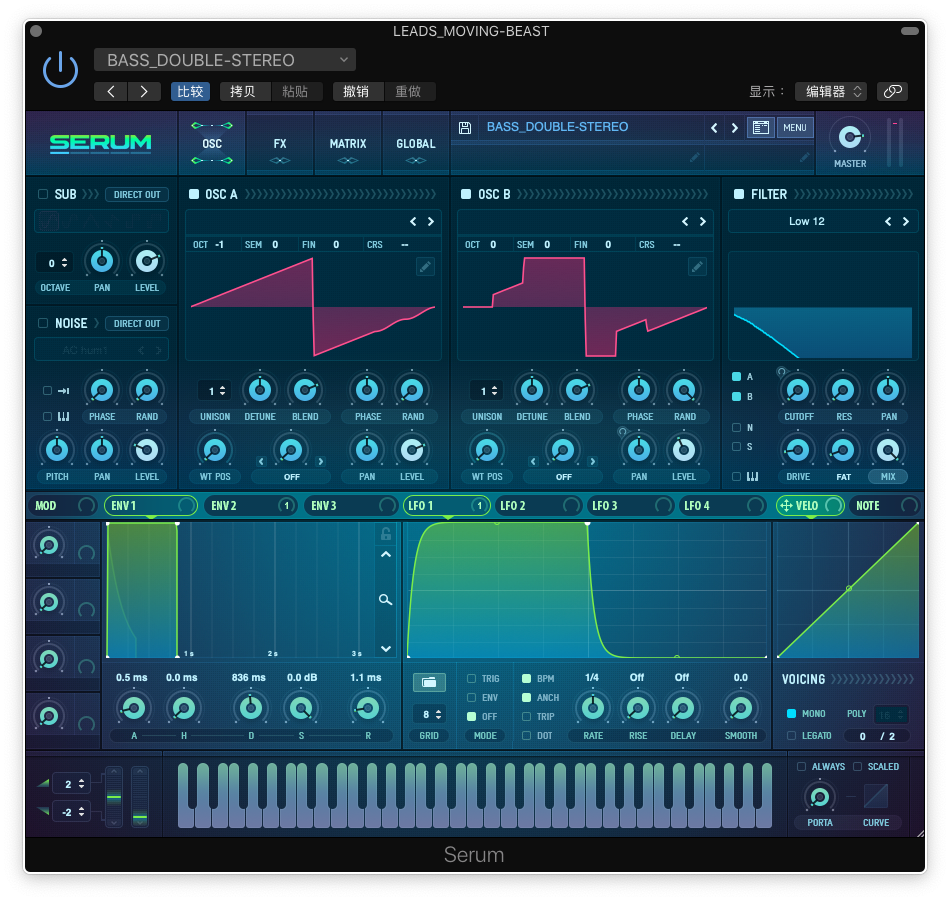The width and height of the screenshot is (950, 901).
Task: Open the preset browser icon next to MENU
Action: coord(760,127)
